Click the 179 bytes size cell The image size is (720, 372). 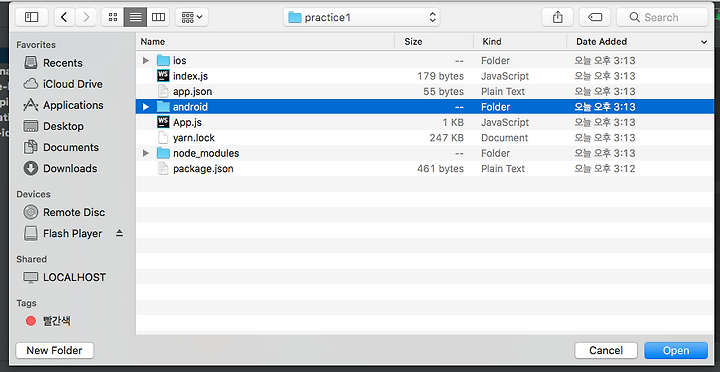[440, 76]
